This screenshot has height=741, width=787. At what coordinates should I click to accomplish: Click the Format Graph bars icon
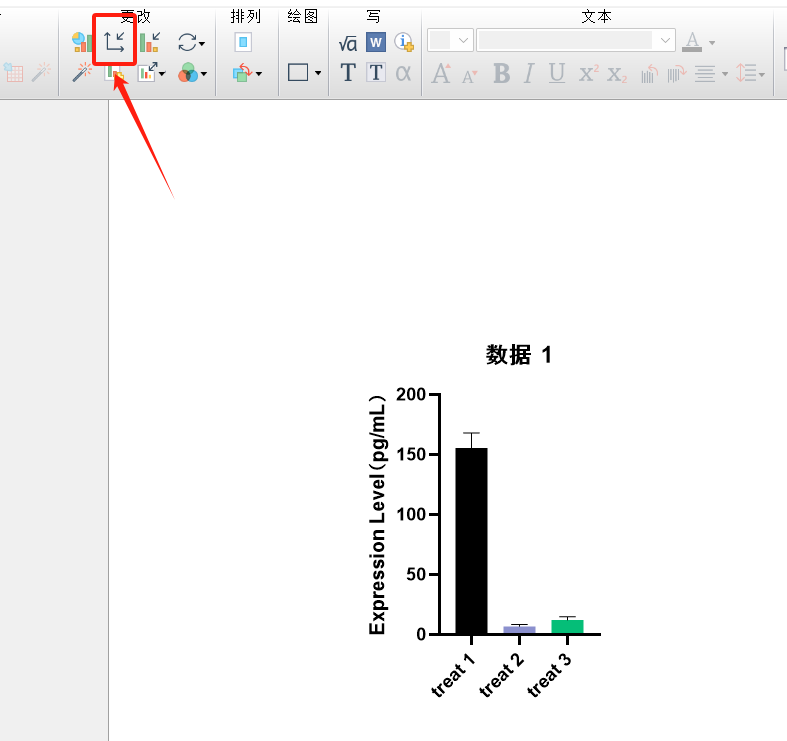click(x=149, y=42)
